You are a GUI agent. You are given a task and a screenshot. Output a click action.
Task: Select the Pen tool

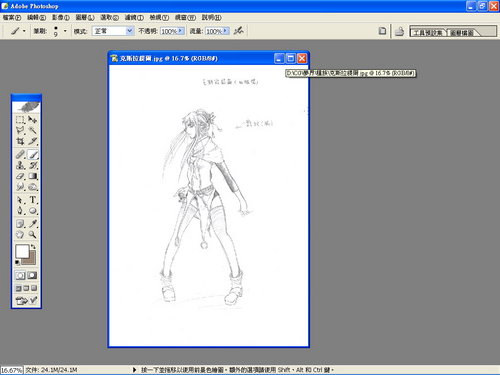20,211
